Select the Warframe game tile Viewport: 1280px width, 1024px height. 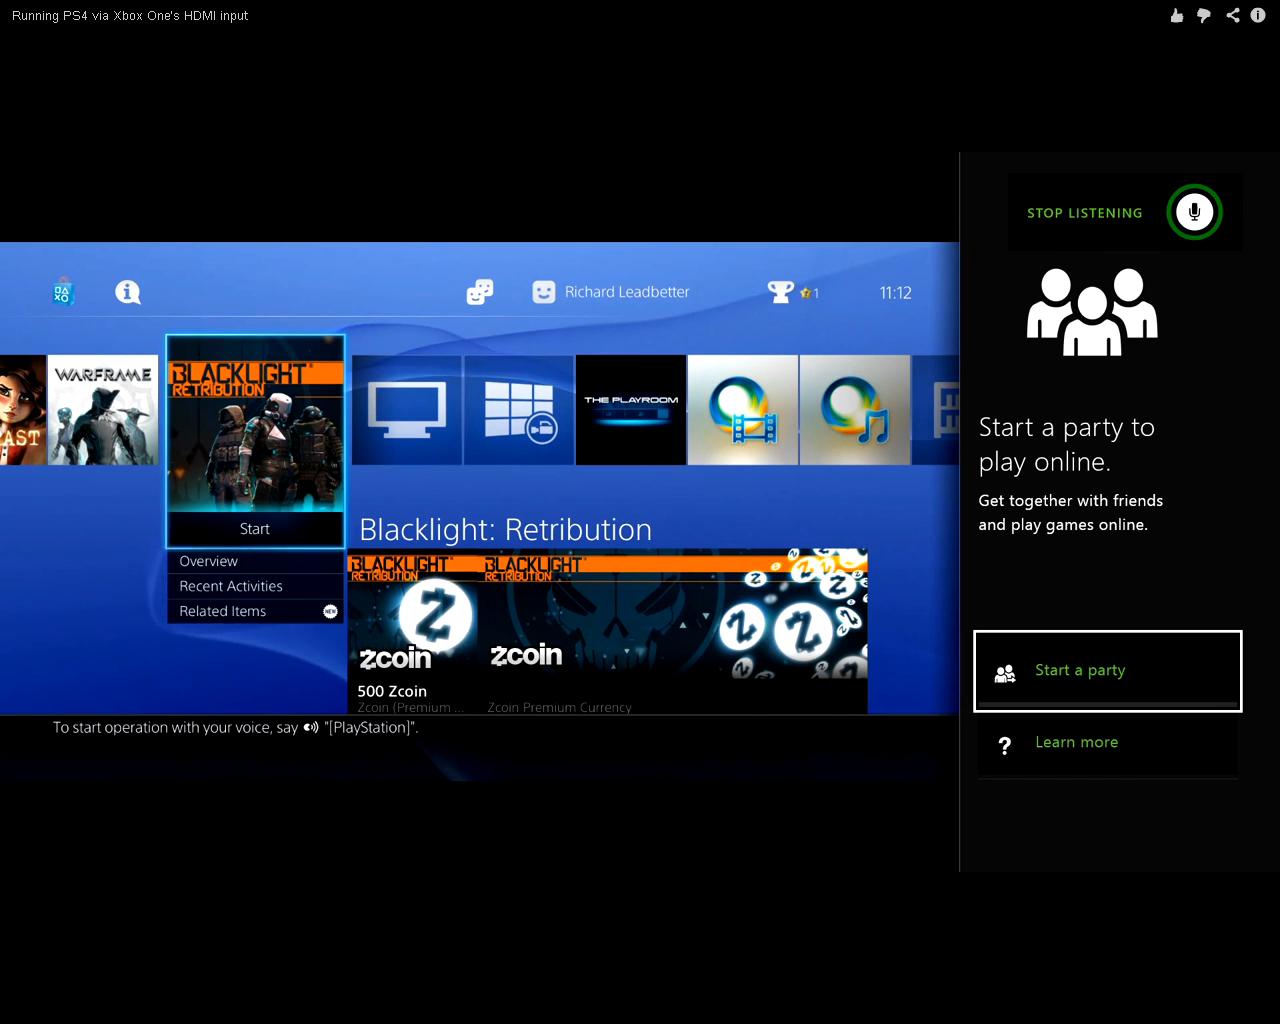point(103,410)
